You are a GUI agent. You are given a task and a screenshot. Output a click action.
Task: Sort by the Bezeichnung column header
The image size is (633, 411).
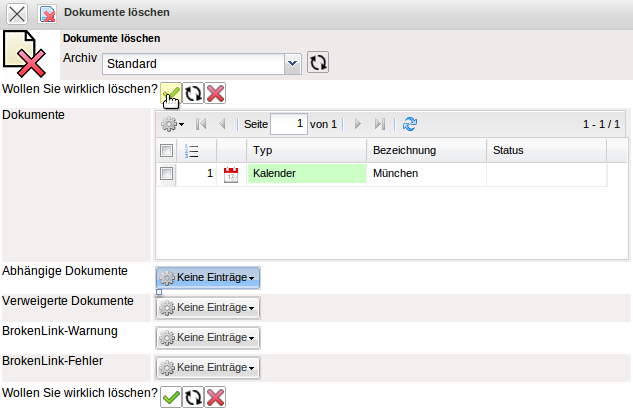426,150
